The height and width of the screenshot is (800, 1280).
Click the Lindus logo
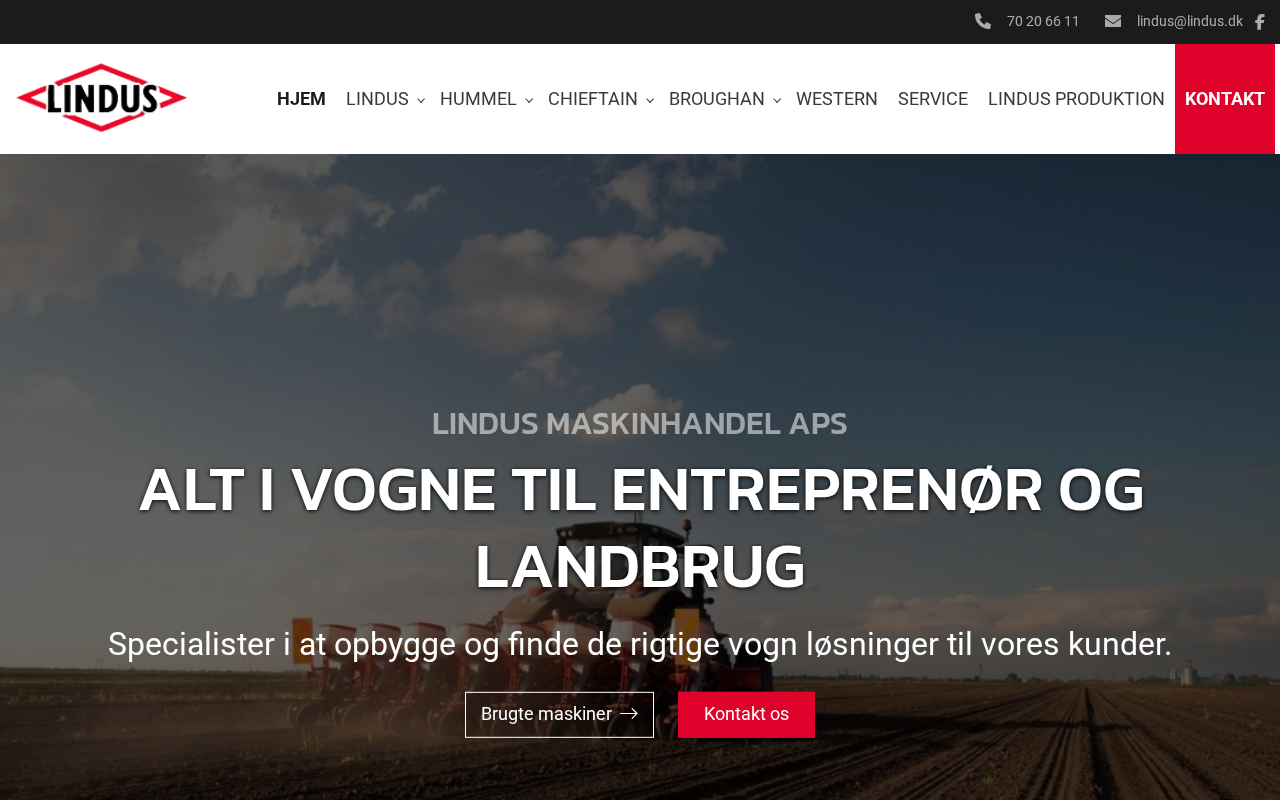click(x=102, y=98)
